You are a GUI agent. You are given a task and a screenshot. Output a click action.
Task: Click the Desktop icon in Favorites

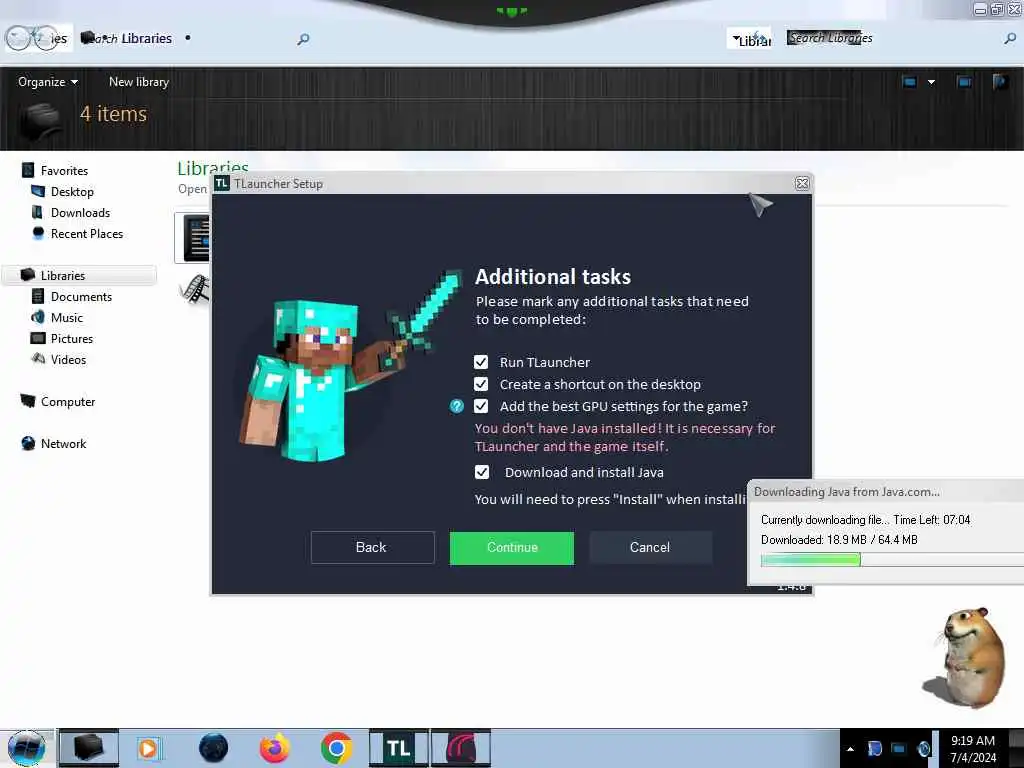click(38, 191)
